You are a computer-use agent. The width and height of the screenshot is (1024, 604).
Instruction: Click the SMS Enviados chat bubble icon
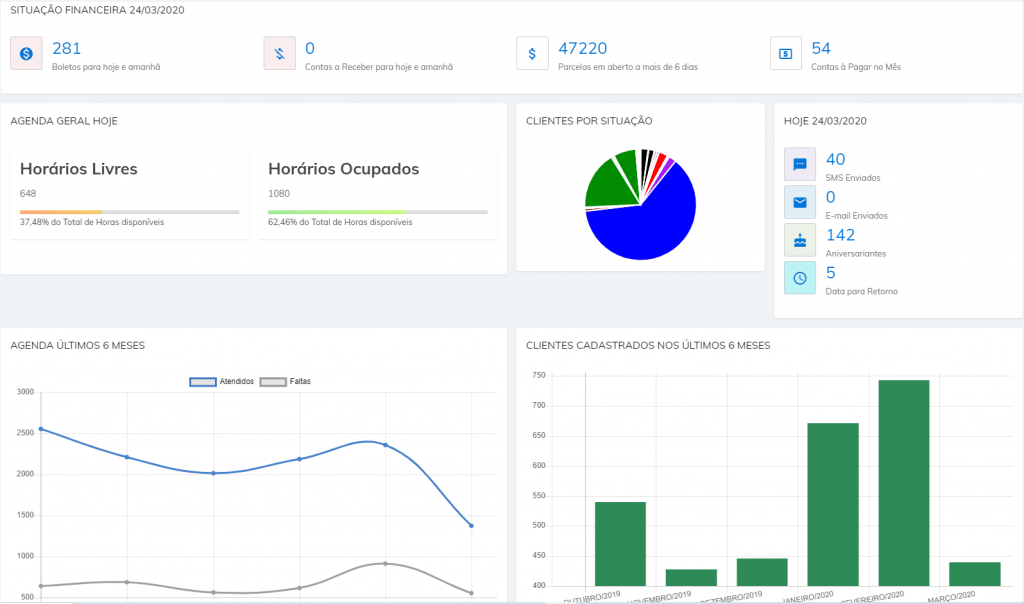800,164
